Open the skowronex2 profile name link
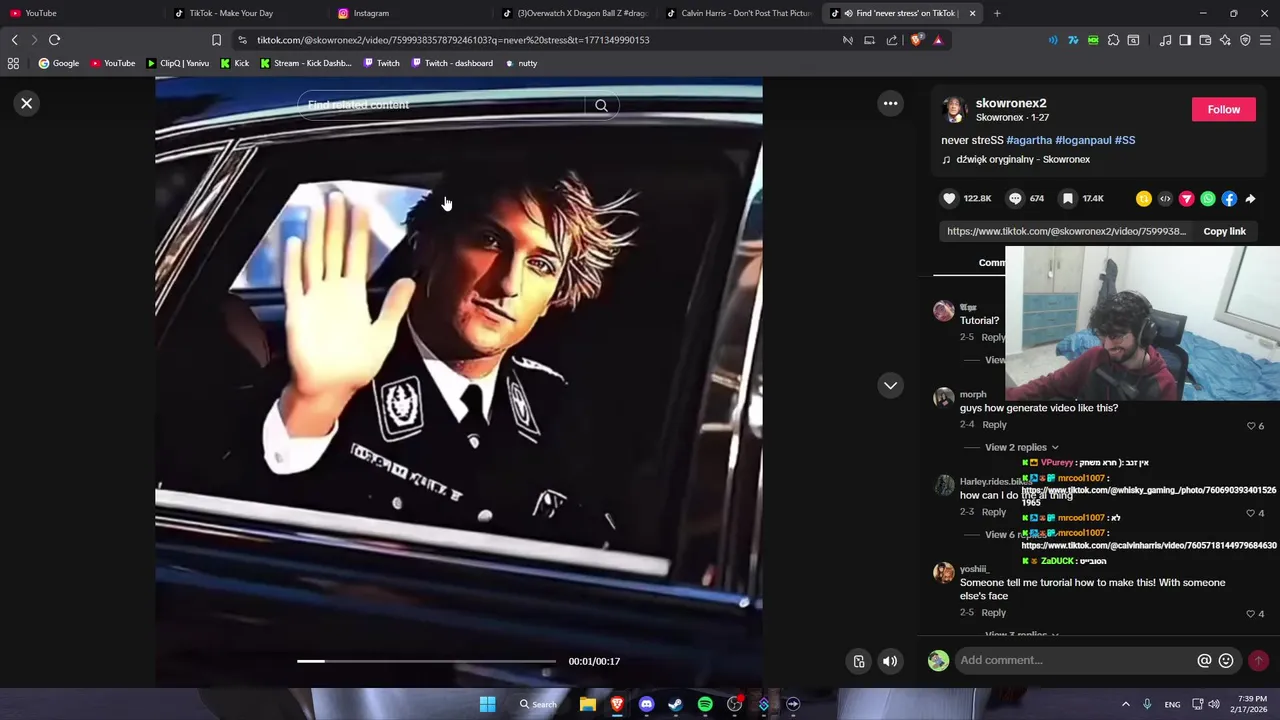 pos(1010,103)
